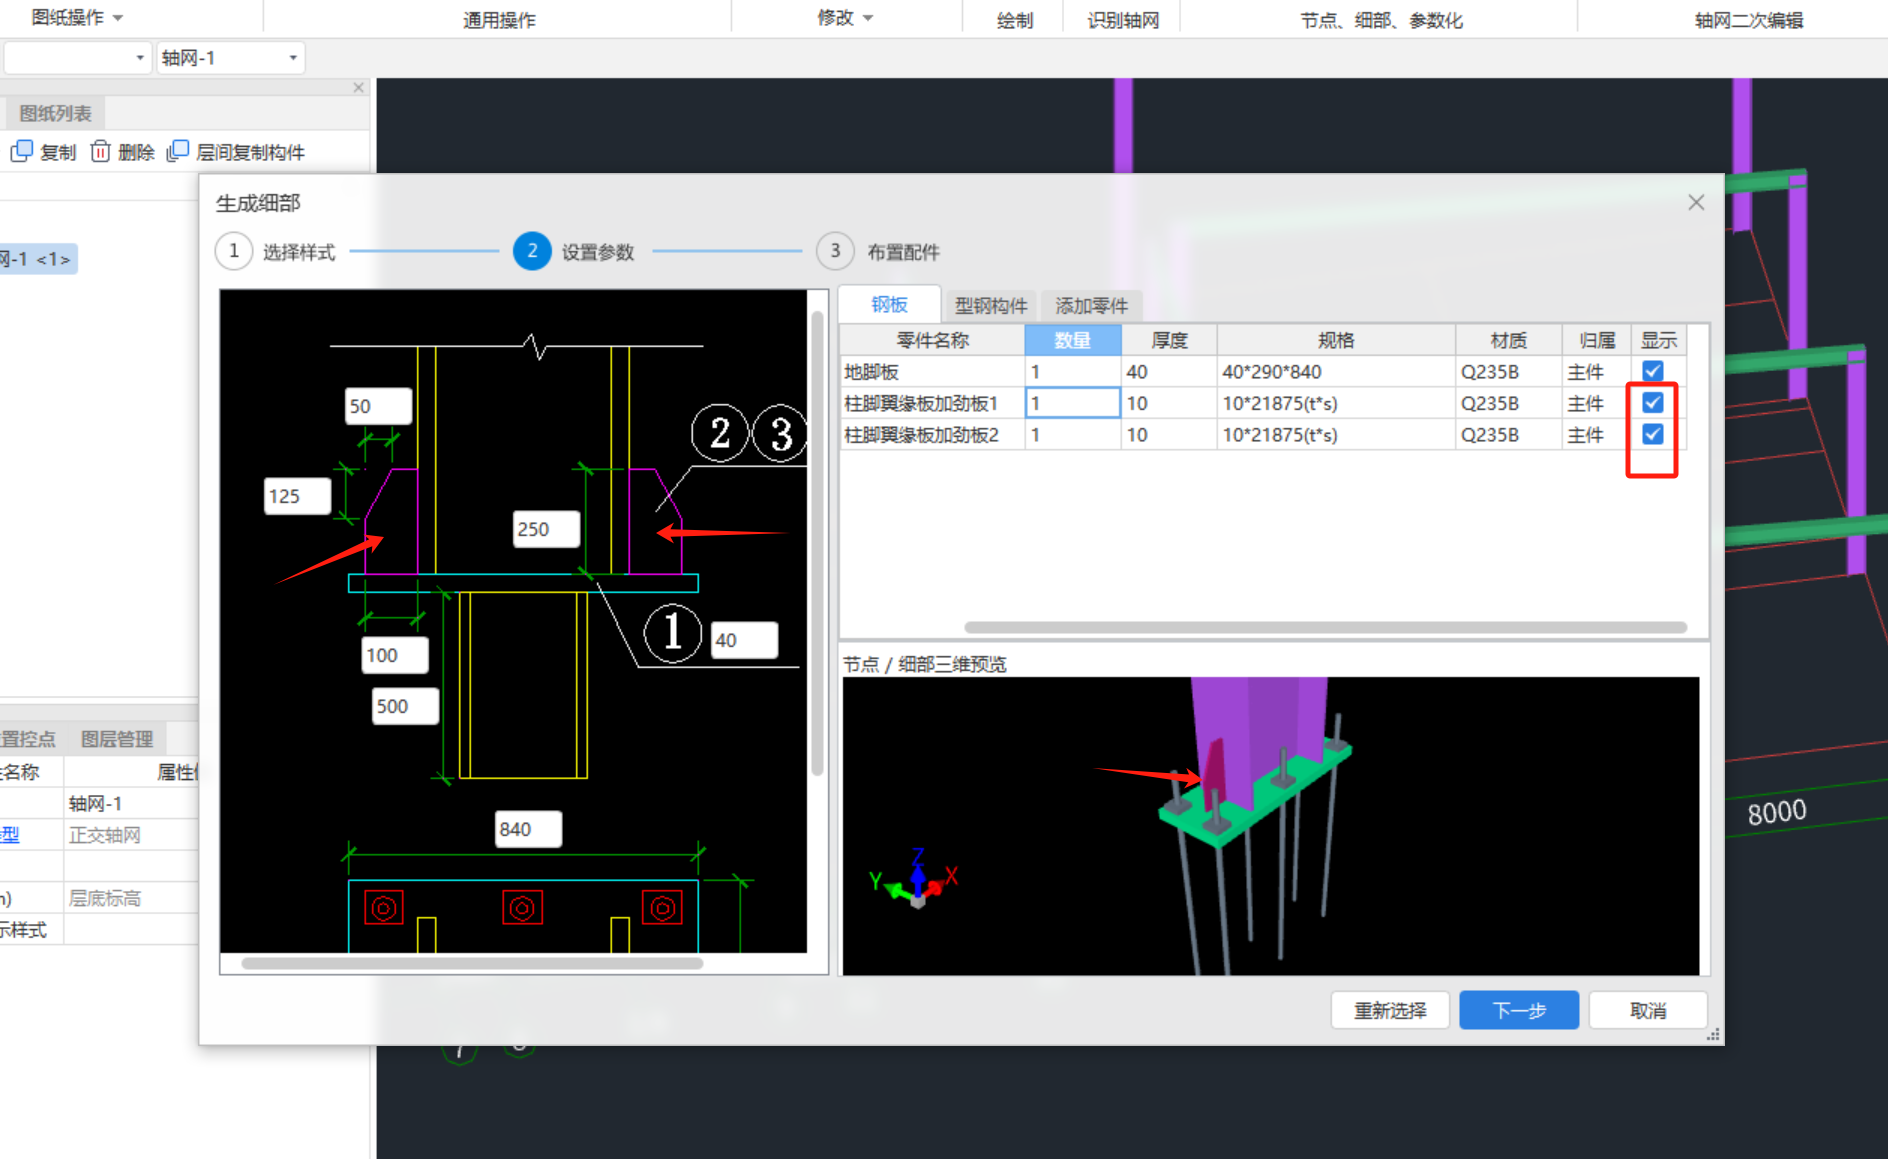Click the 重新选择 button
The image size is (1888, 1159).
click(1390, 1010)
